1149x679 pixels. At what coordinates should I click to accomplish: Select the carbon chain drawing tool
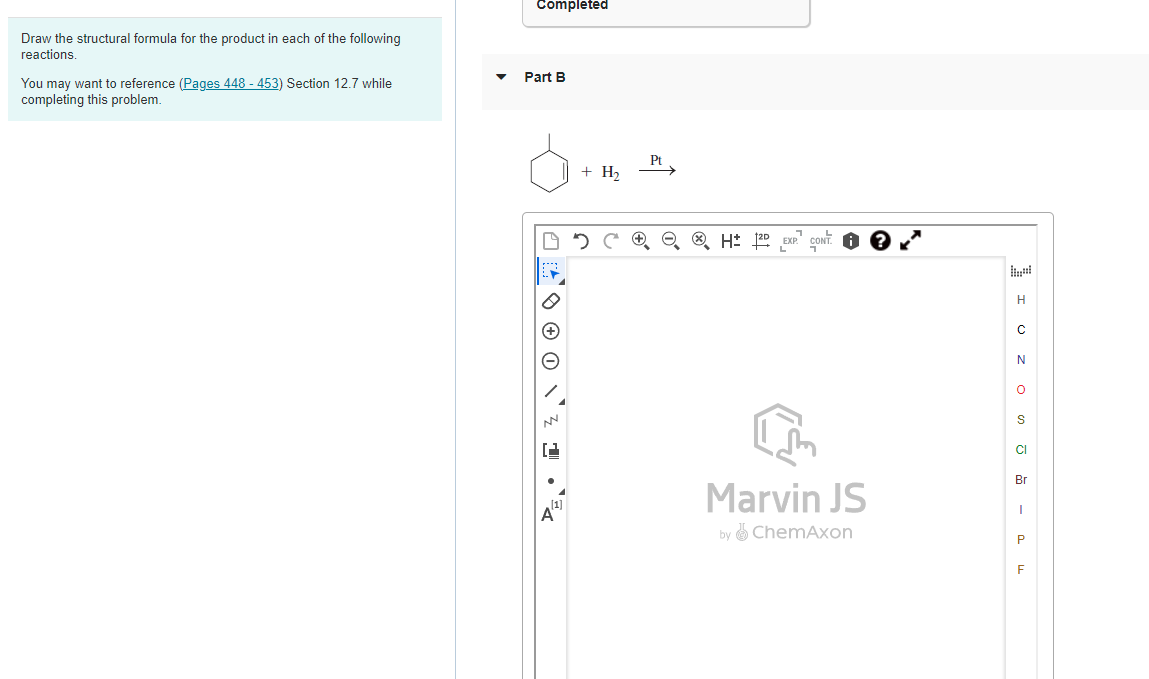coord(551,421)
